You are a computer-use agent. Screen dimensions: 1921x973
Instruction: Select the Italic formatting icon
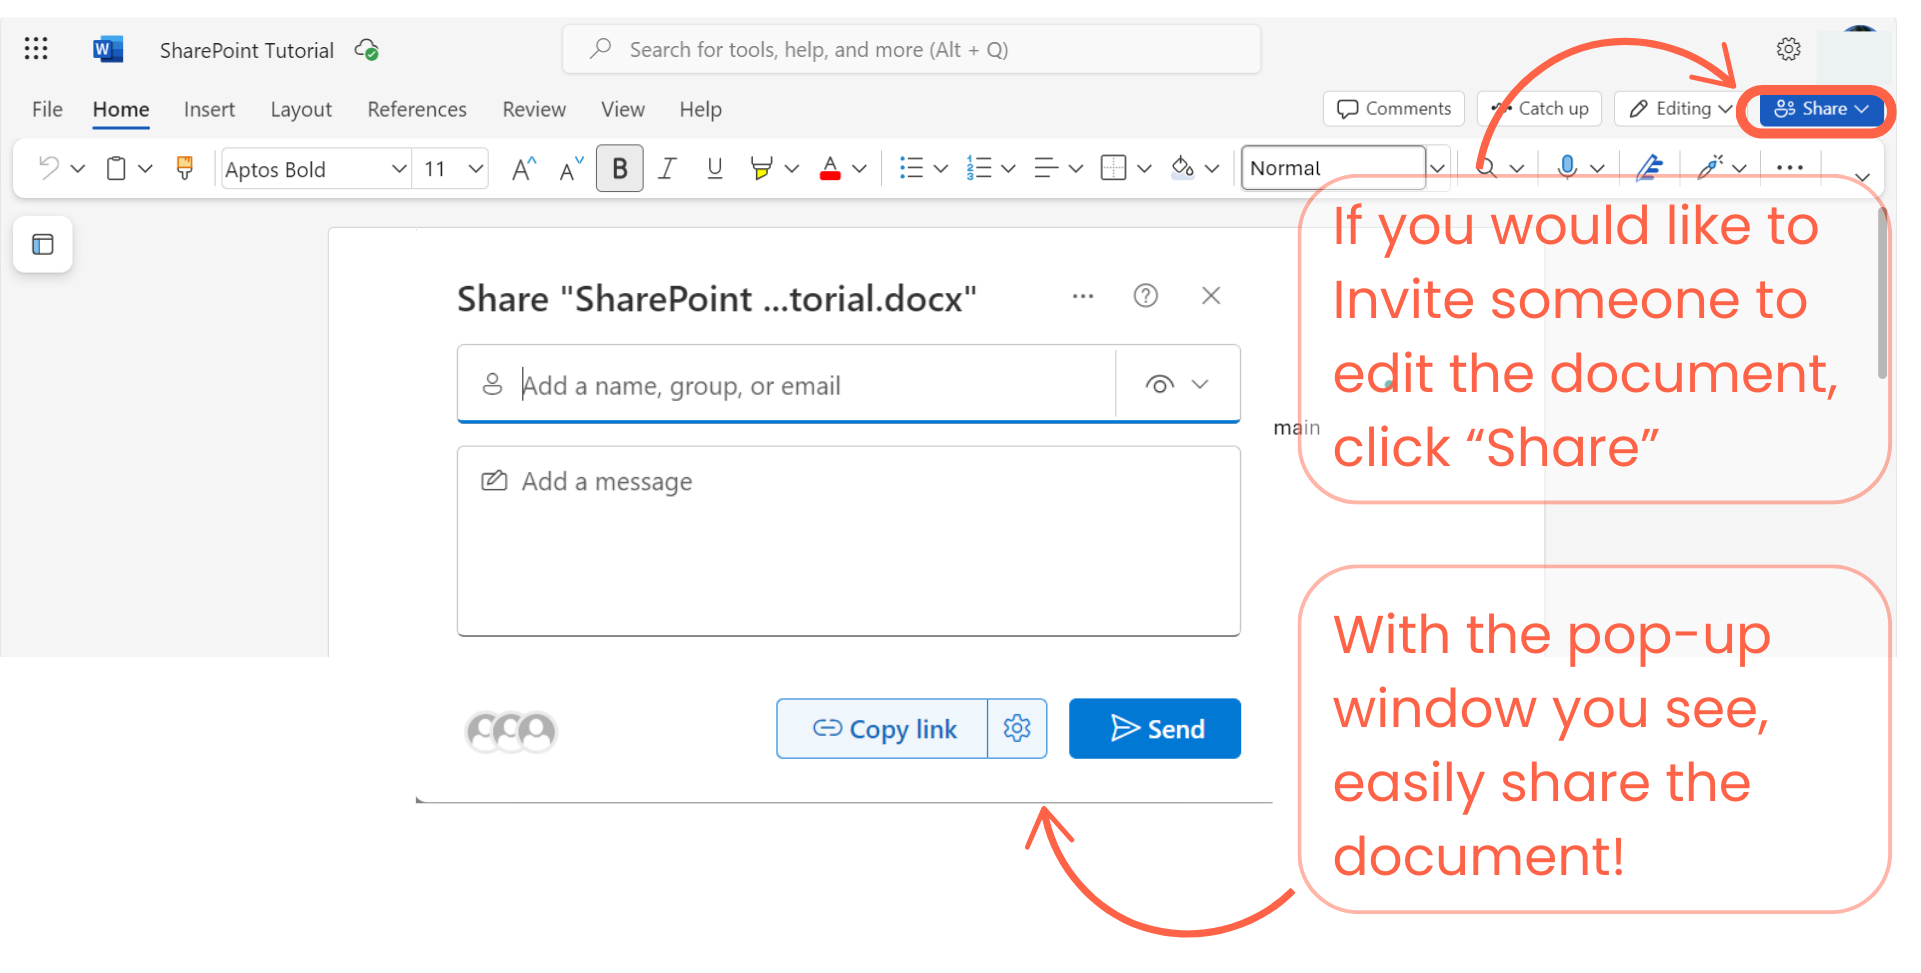point(667,168)
